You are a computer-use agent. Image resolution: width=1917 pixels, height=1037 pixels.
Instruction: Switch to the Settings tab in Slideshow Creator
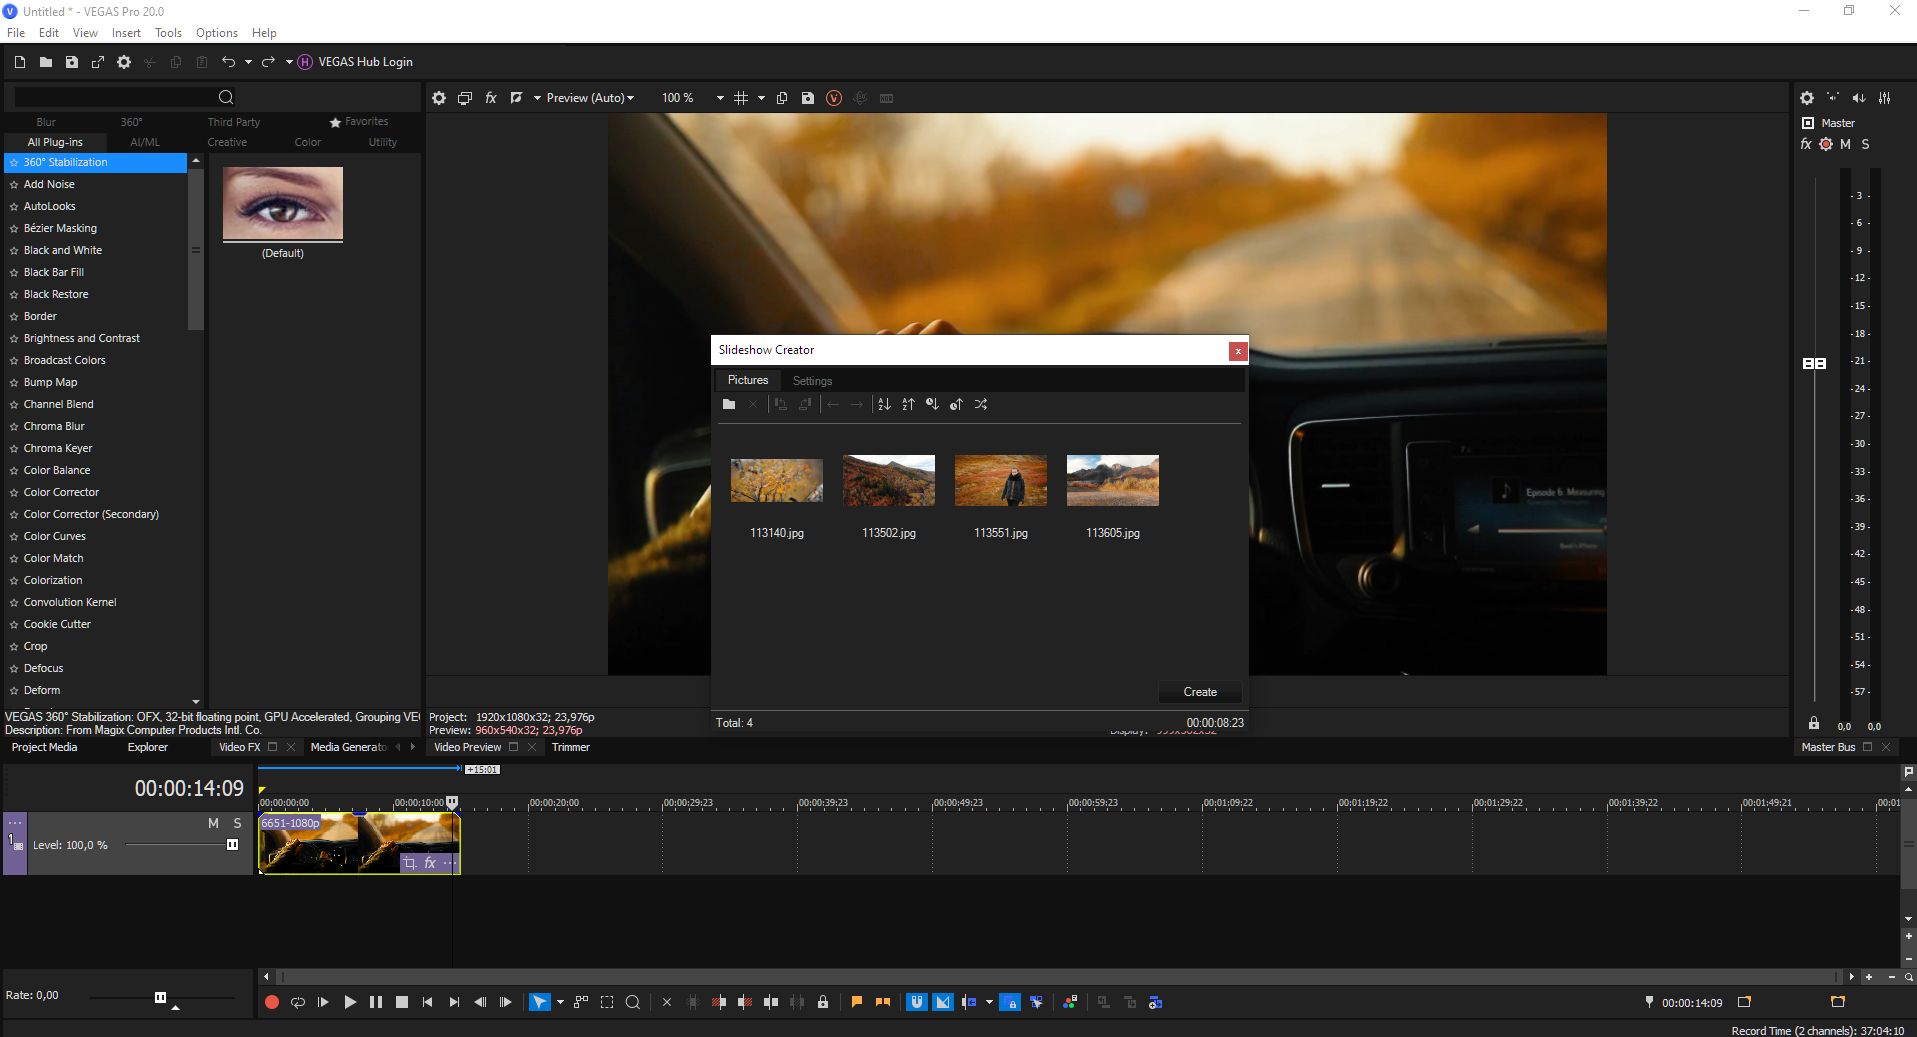point(812,381)
